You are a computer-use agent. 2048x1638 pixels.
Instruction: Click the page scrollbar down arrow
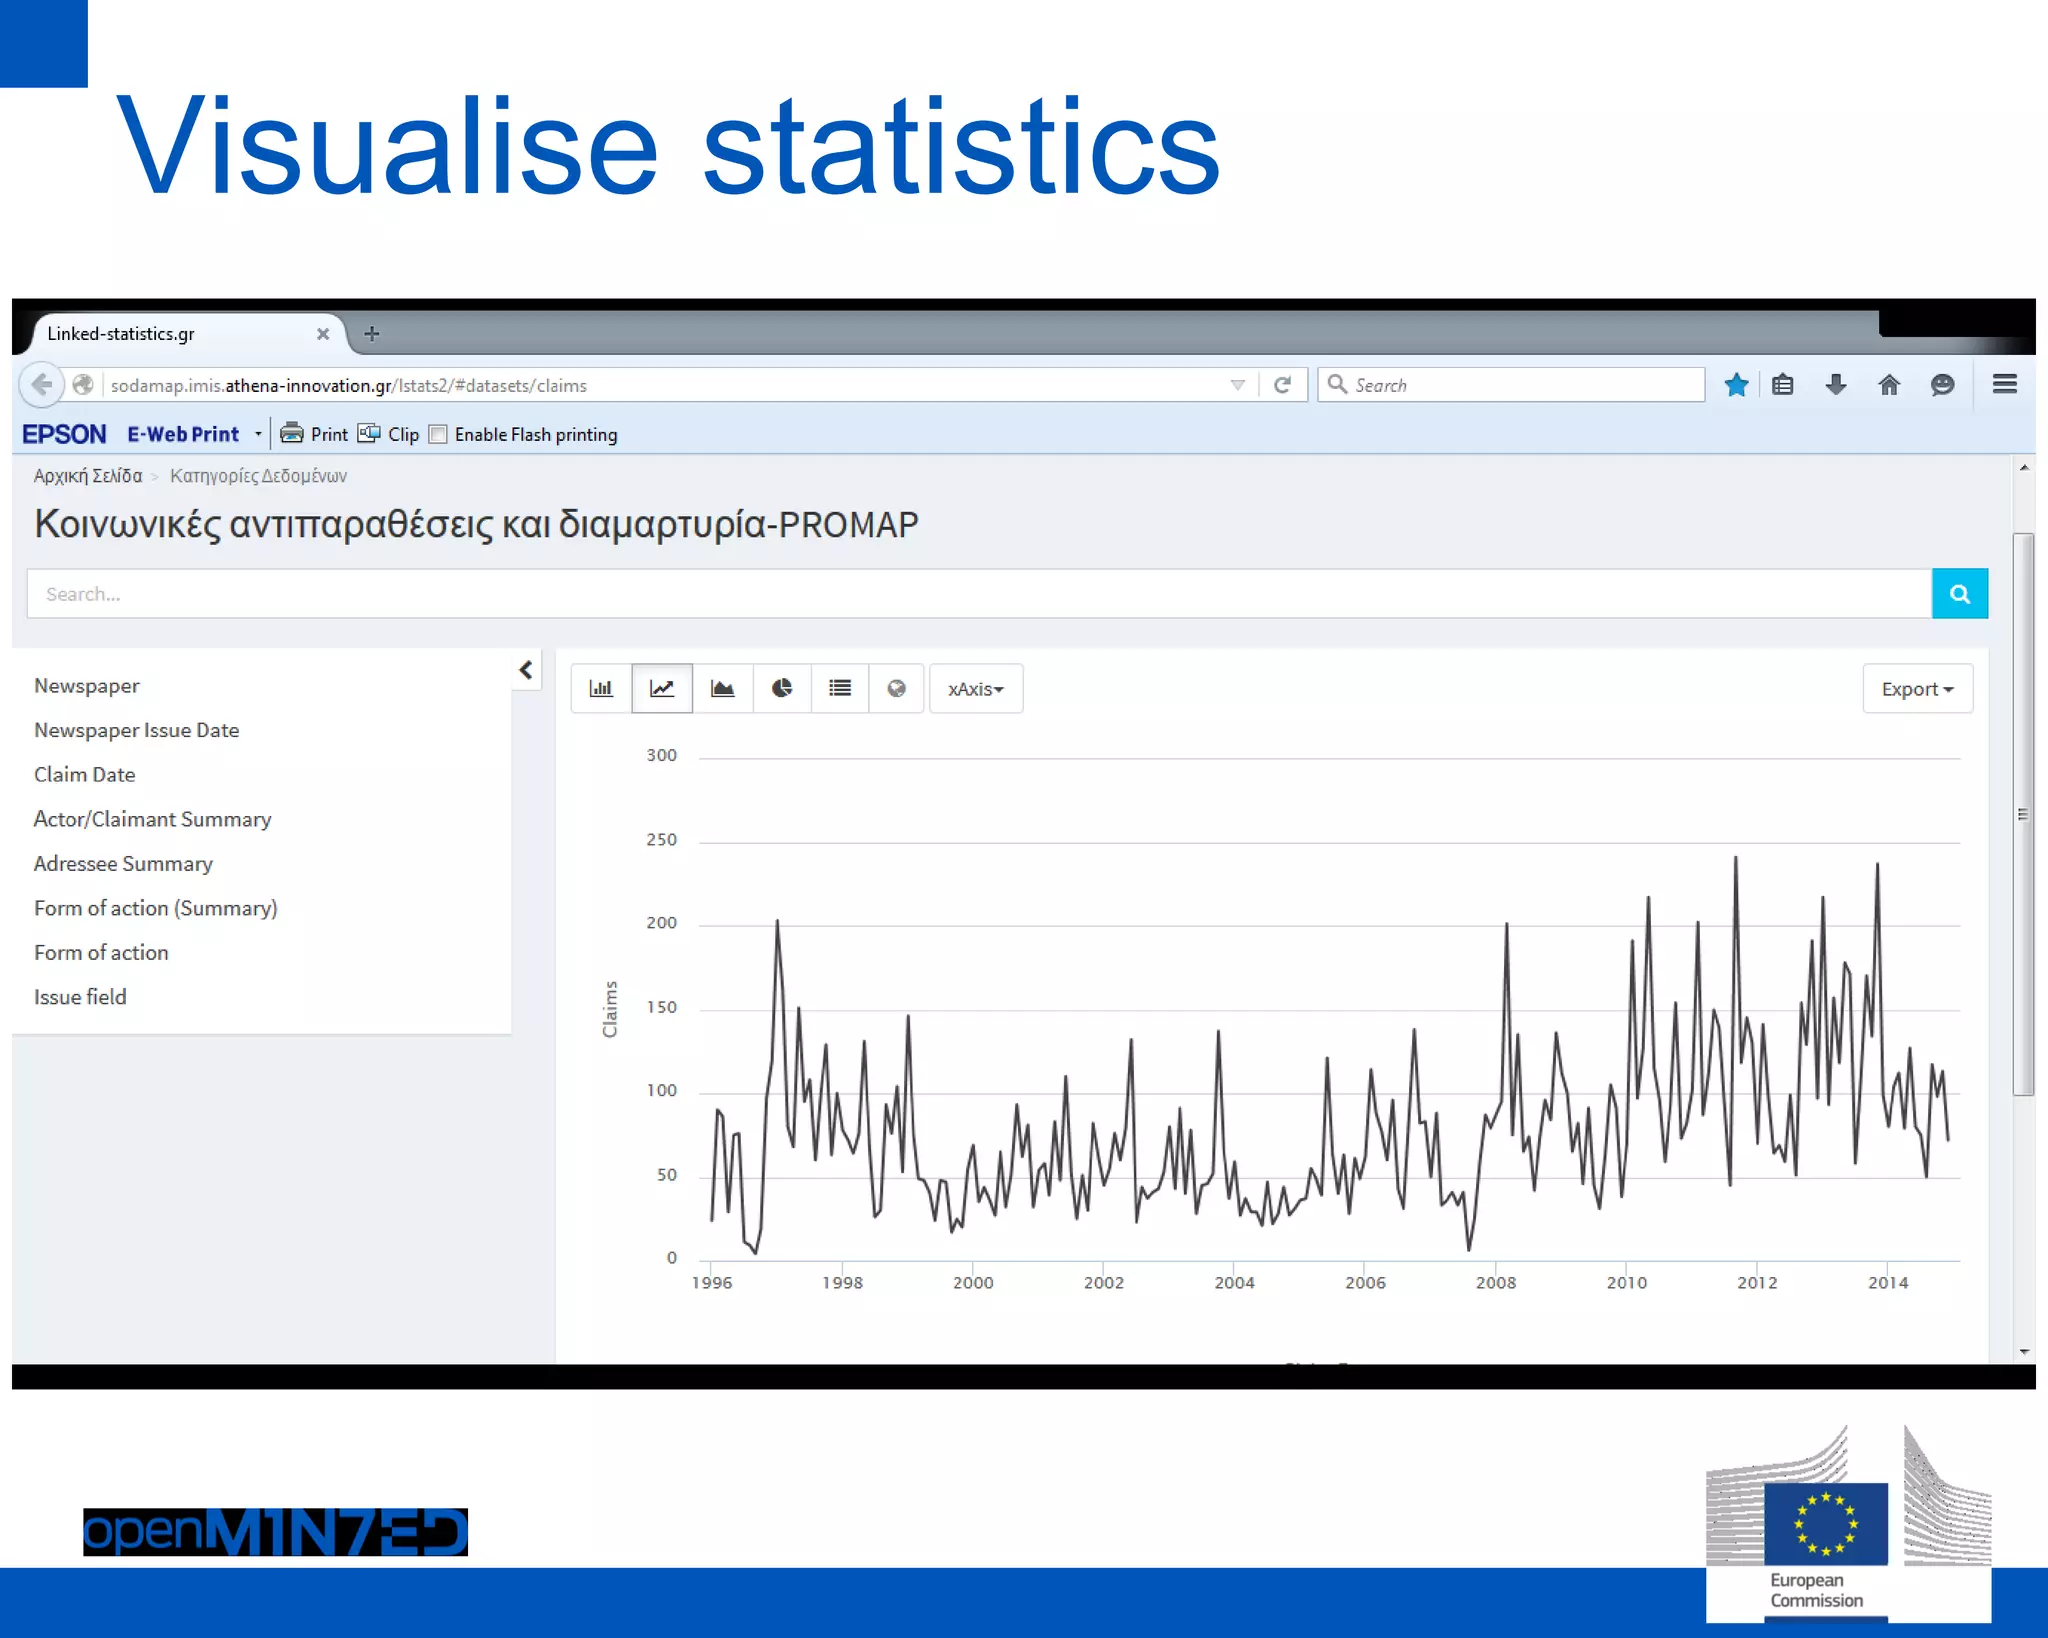(x=2024, y=1351)
